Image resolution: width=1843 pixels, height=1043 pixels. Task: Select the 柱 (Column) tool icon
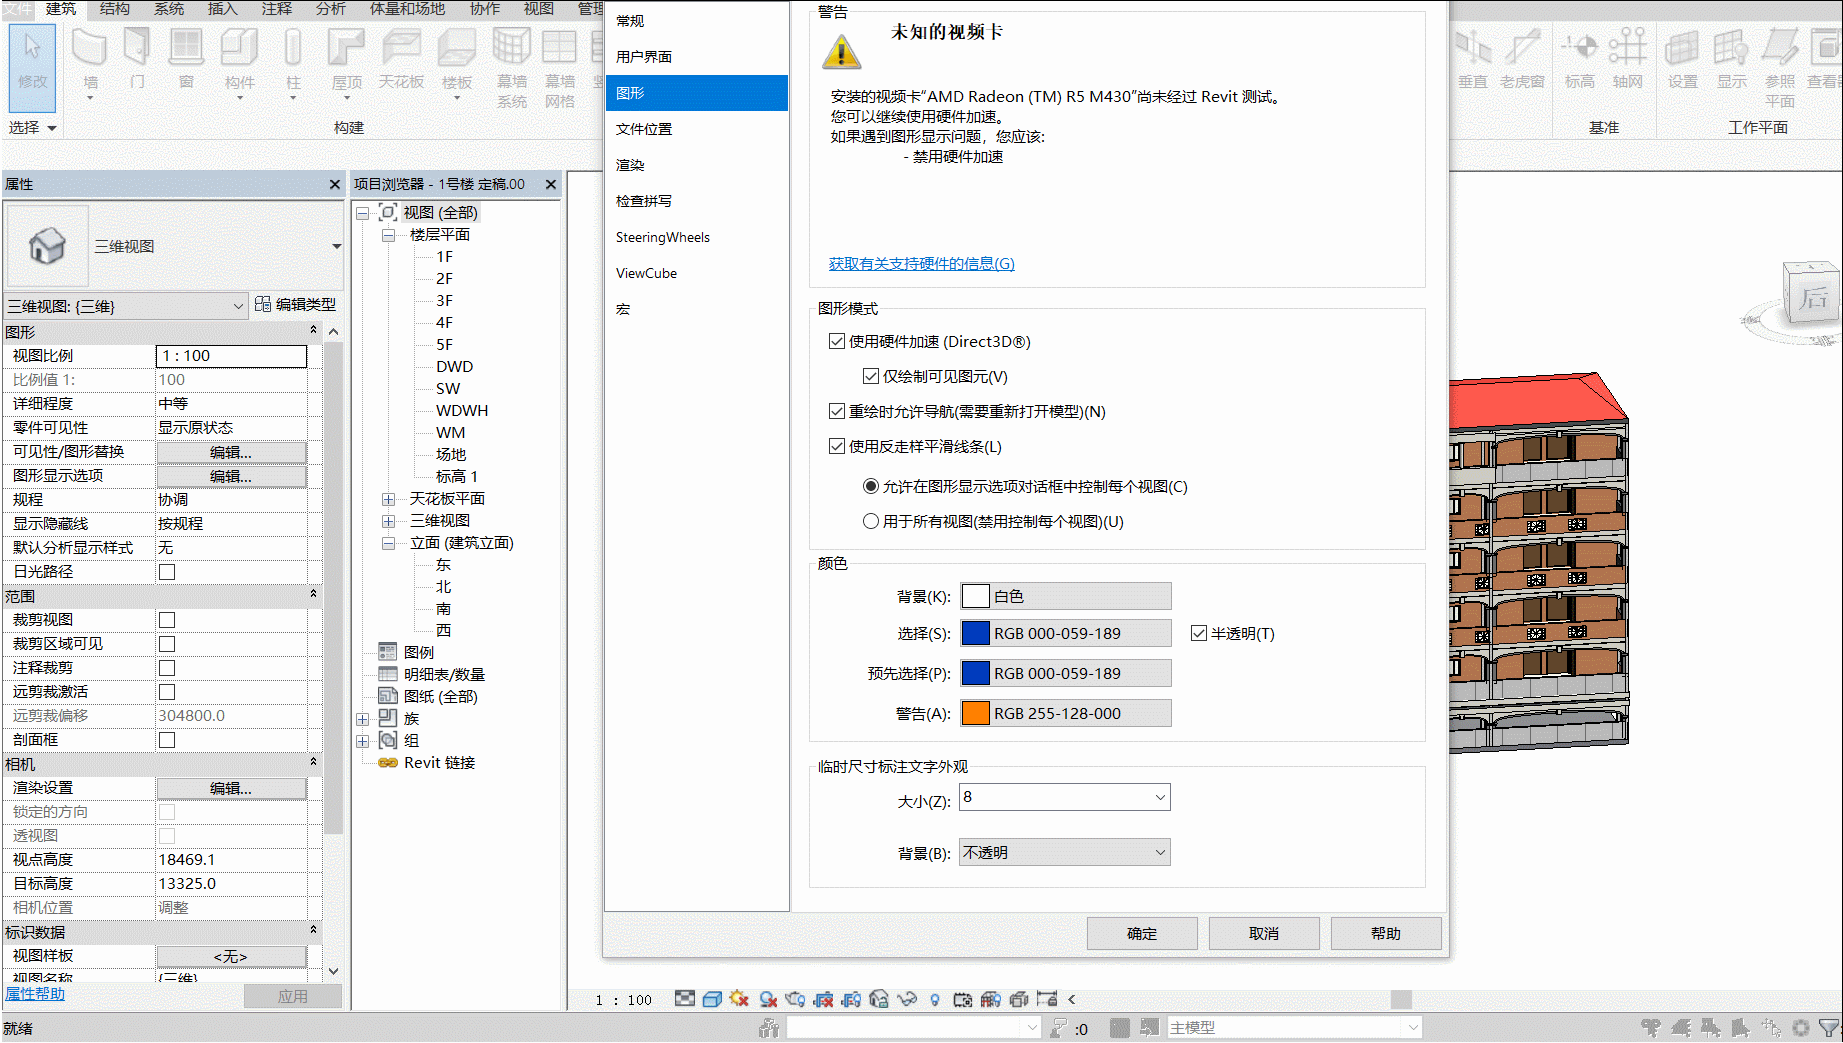293,48
